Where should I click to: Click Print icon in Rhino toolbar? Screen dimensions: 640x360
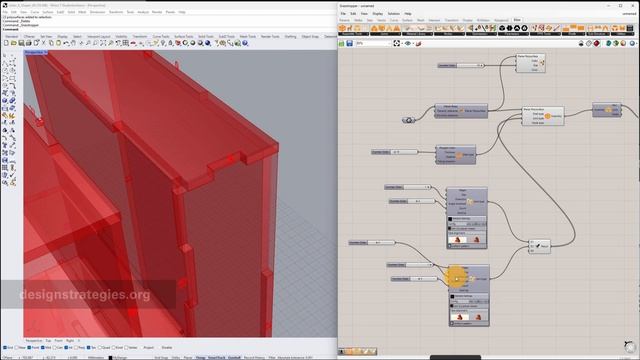pos(29,43)
